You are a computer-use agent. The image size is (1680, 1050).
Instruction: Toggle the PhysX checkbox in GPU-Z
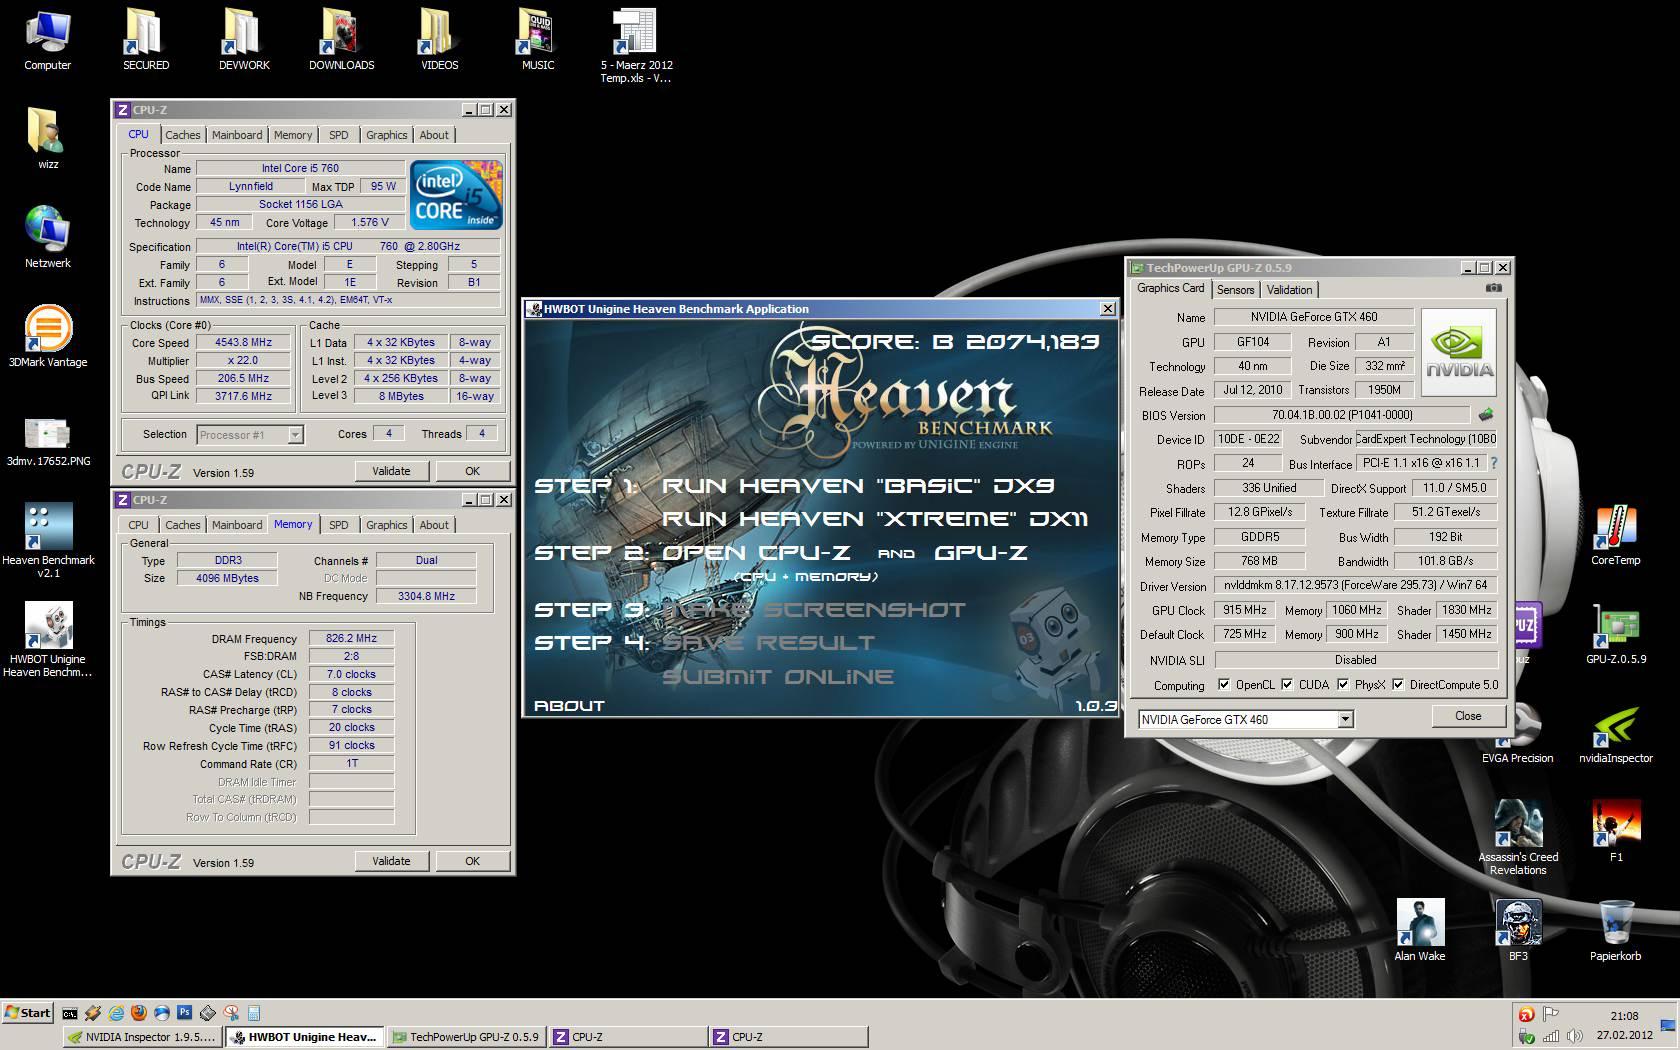[1343, 685]
